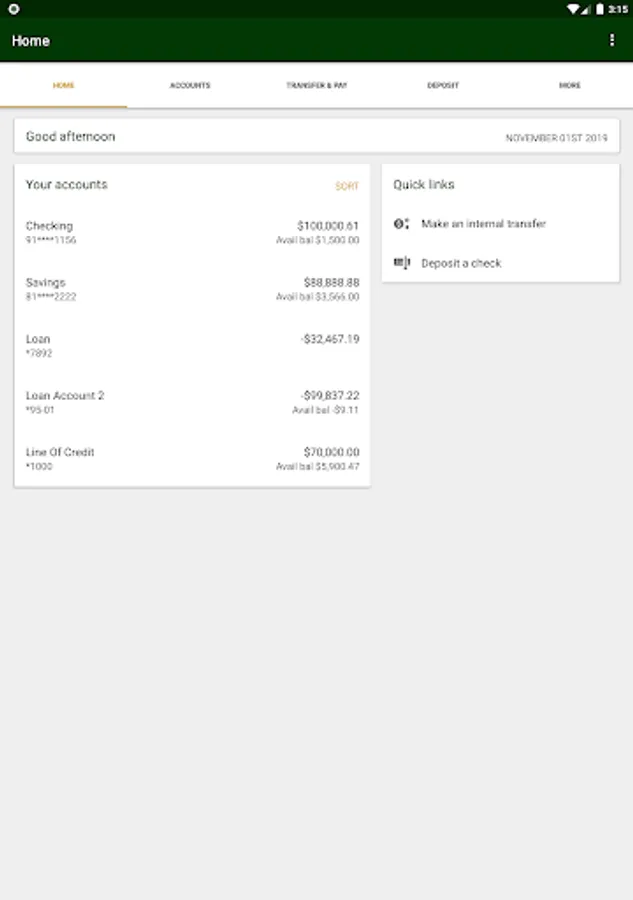The image size is (633, 900).
Task: Go to the Deposit tab
Action: coord(443,86)
